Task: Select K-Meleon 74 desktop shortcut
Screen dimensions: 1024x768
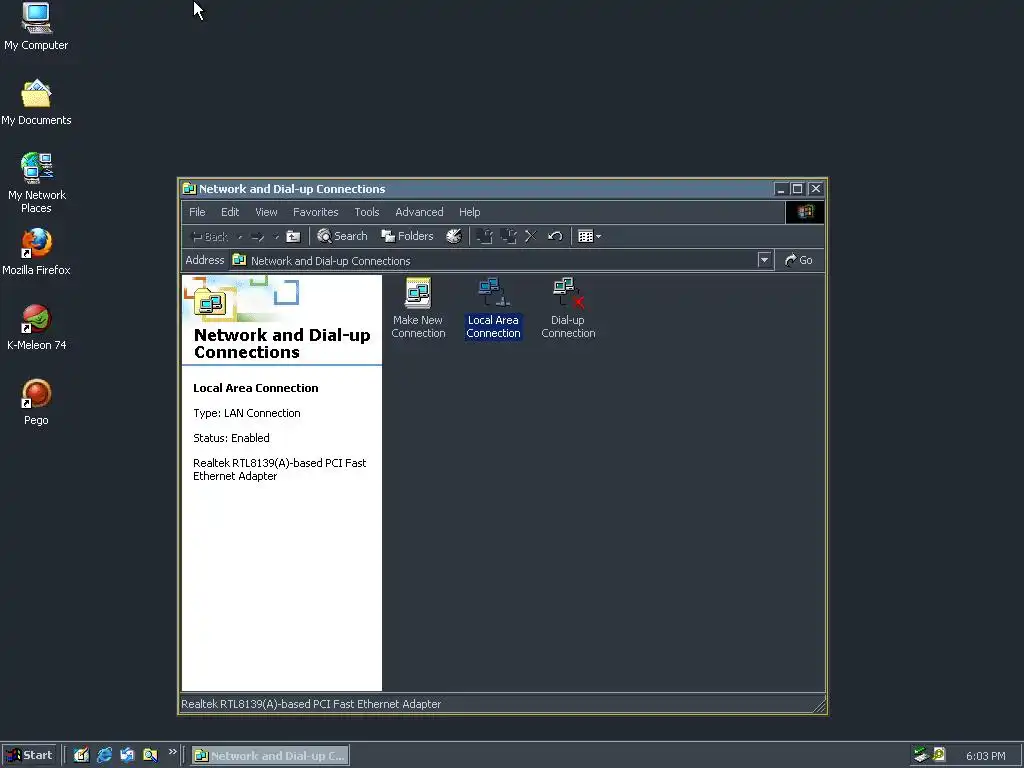Action: pyautogui.click(x=37, y=327)
